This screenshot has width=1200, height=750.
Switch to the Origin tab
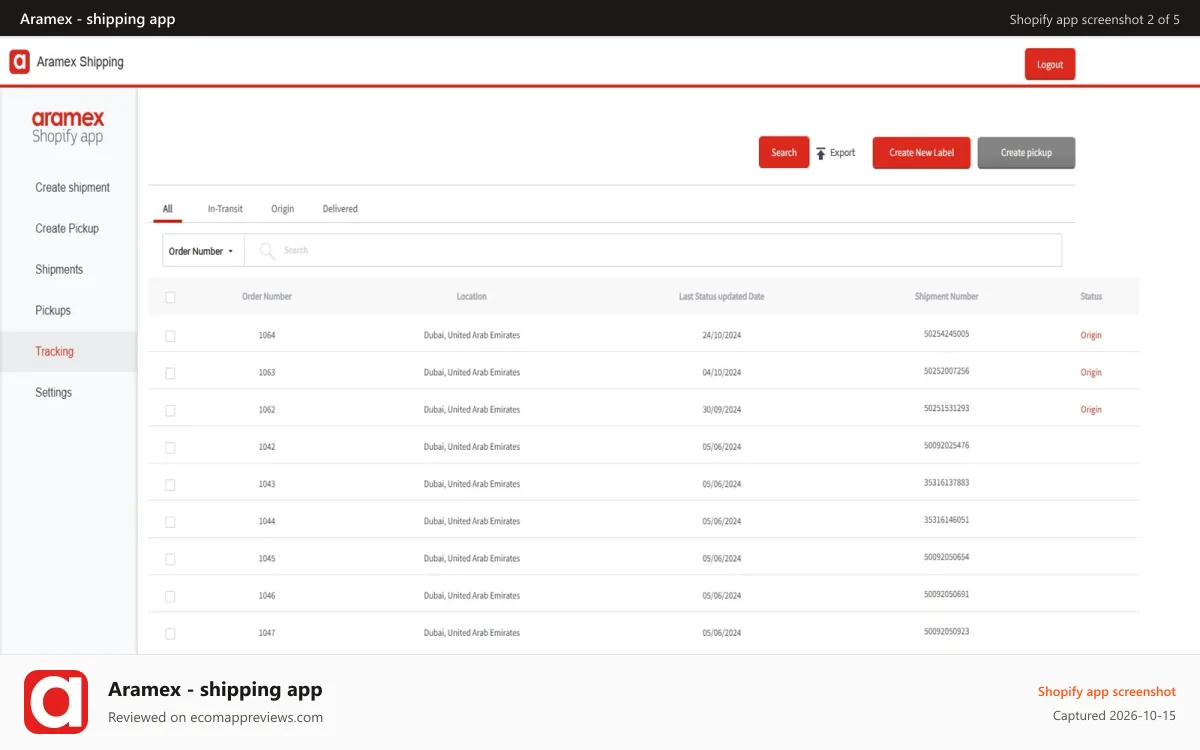pyautogui.click(x=283, y=209)
